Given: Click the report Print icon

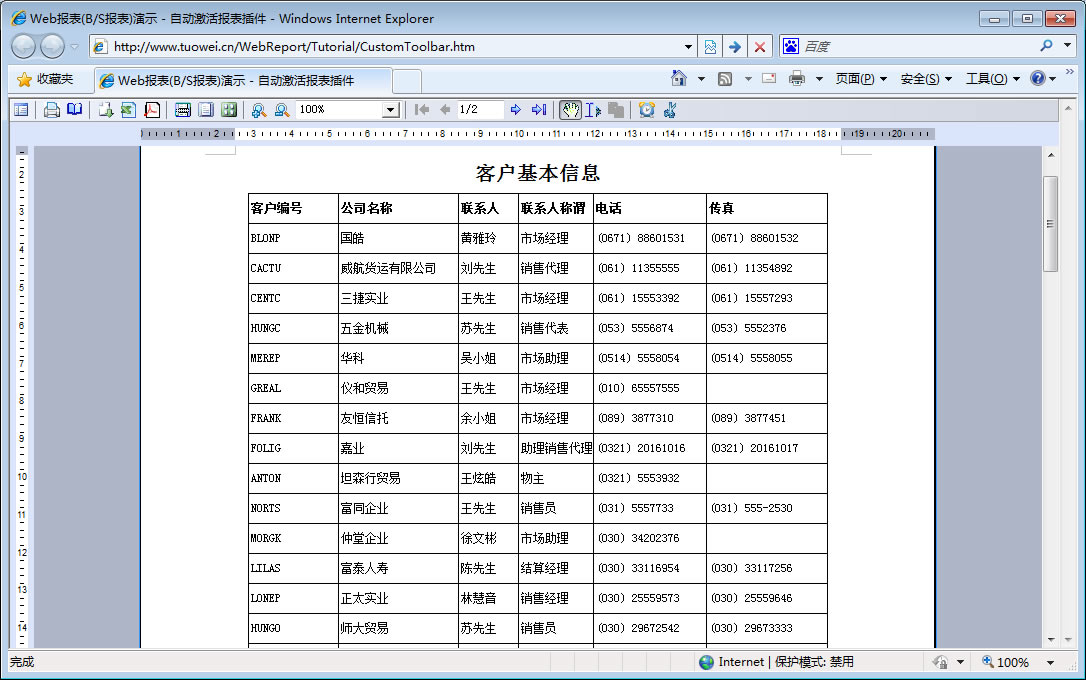Looking at the screenshot, I should [x=51, y=110].
